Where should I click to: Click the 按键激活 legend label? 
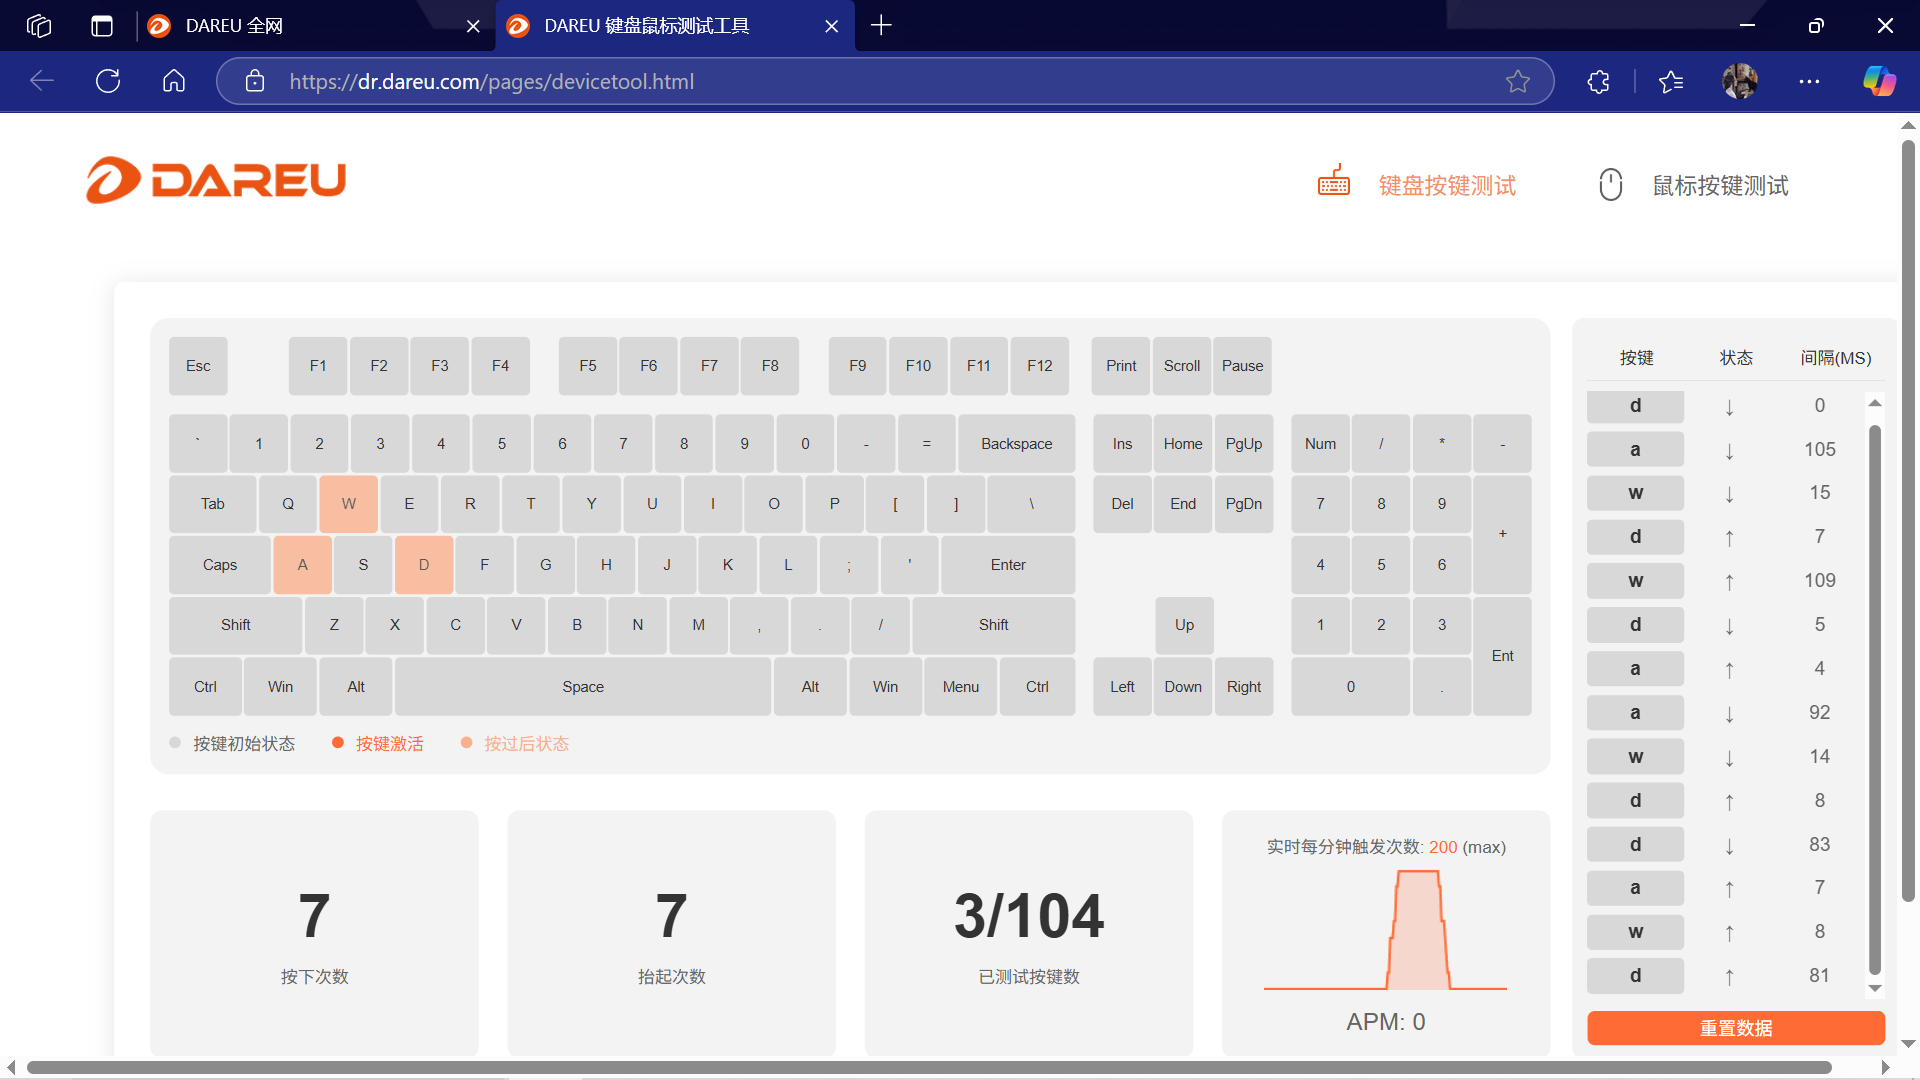click(x=389, y=744)
